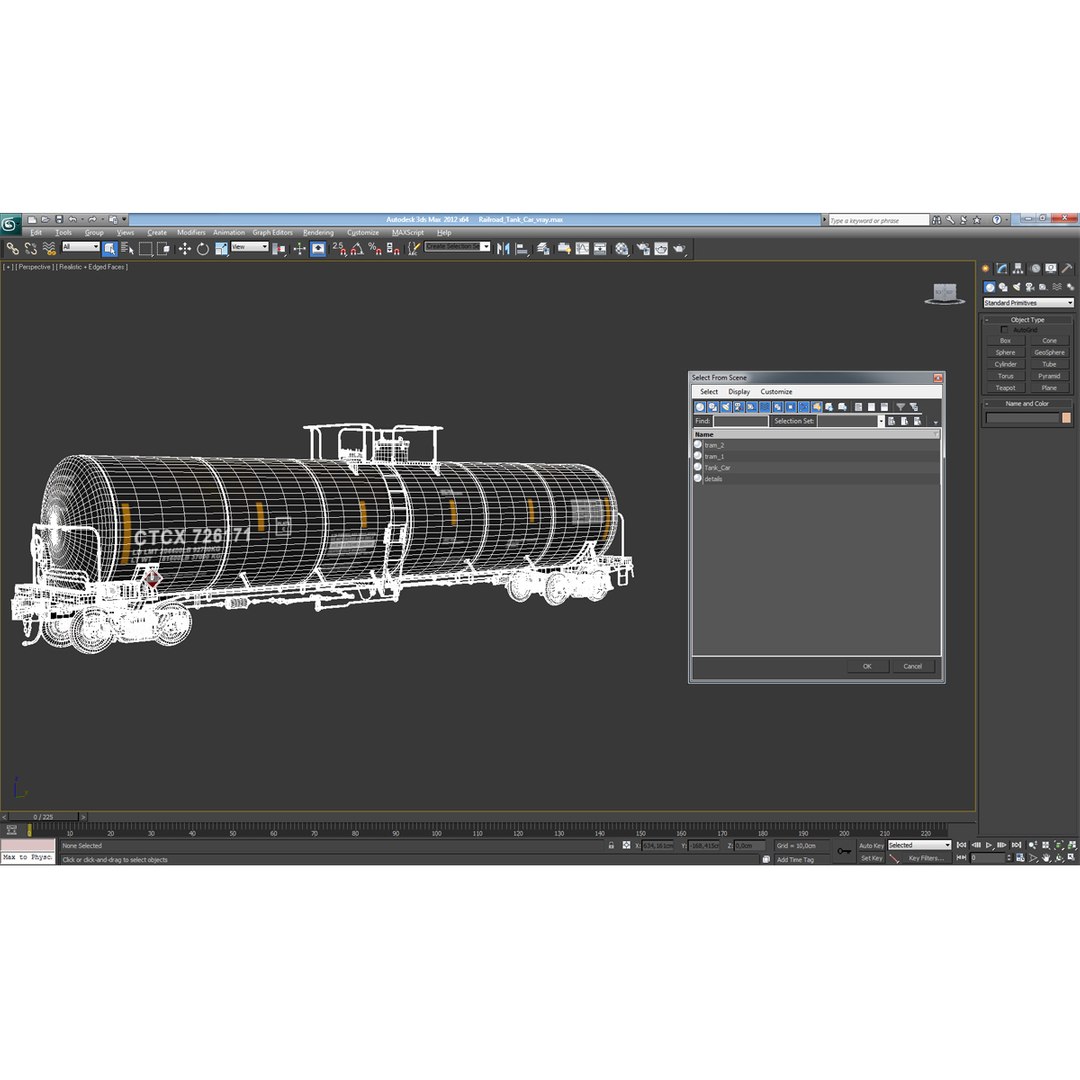1080x1080 pixels.
Task: Click the ViewCube in viewport
Action: click(944, 293)
